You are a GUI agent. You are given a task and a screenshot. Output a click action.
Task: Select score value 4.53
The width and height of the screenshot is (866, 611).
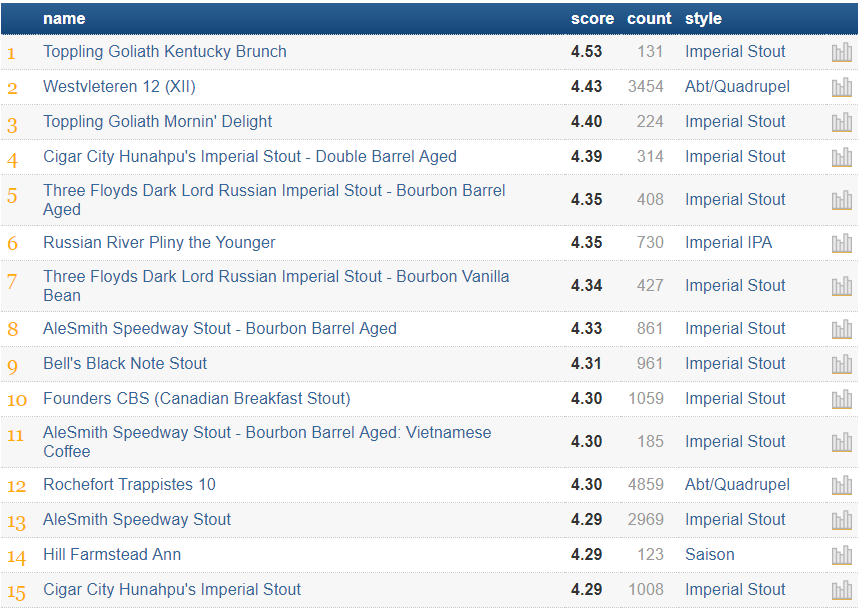click(587, 51)
